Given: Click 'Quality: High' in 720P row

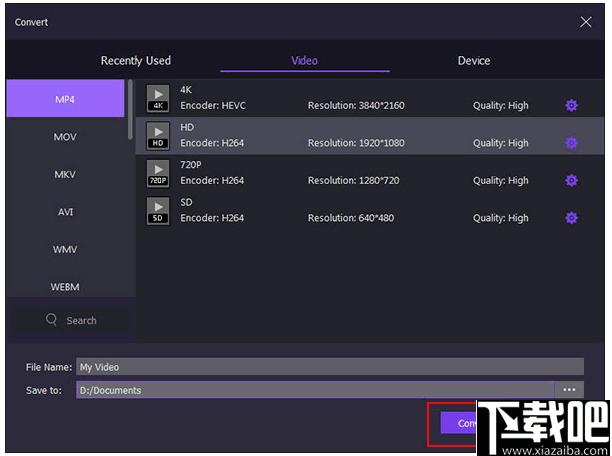Looking at the screenshot, I should tap(500, 181).
